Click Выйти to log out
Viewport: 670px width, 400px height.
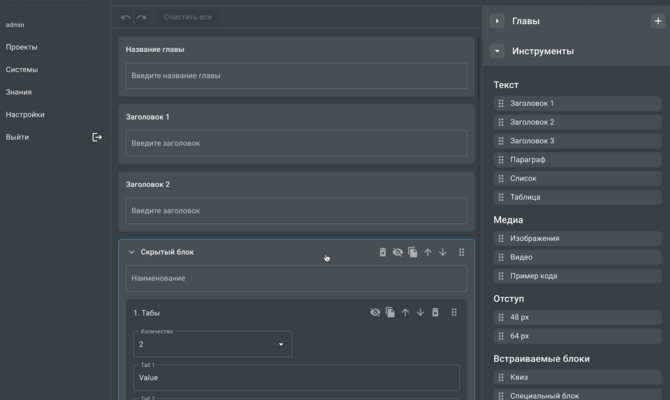[x=17, y=137]
